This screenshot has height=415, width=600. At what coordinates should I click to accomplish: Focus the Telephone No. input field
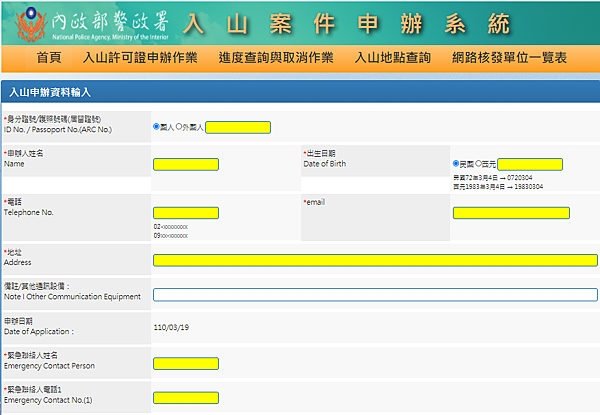point(186,213)
